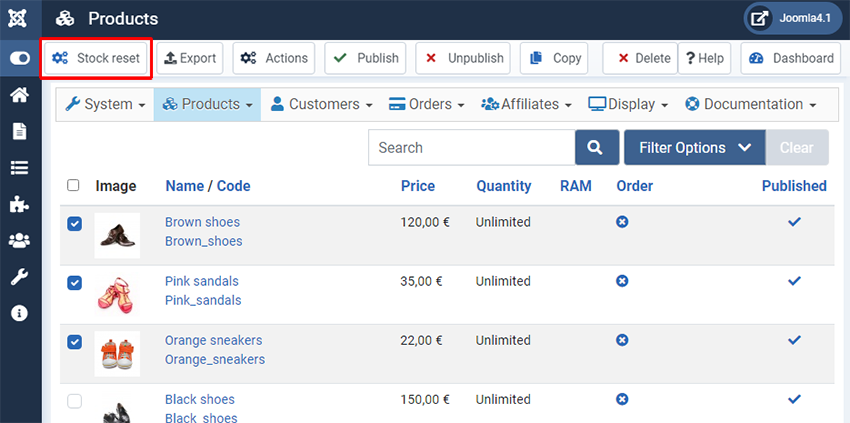Uncheck the Brown shoes checkbox
This screenshot has height=423, width=850.
pos(74,224)
